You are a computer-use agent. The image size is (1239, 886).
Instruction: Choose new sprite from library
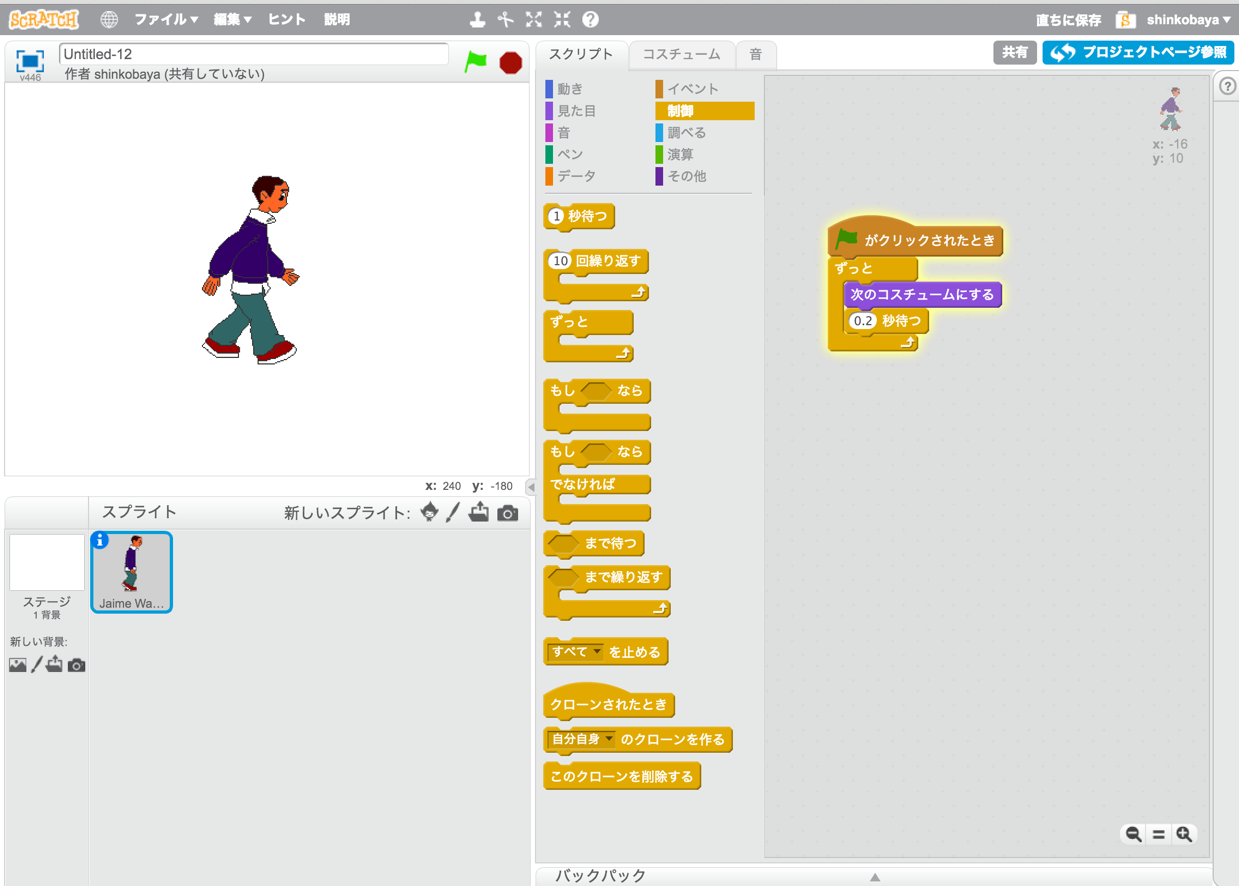tap(430, 512)
